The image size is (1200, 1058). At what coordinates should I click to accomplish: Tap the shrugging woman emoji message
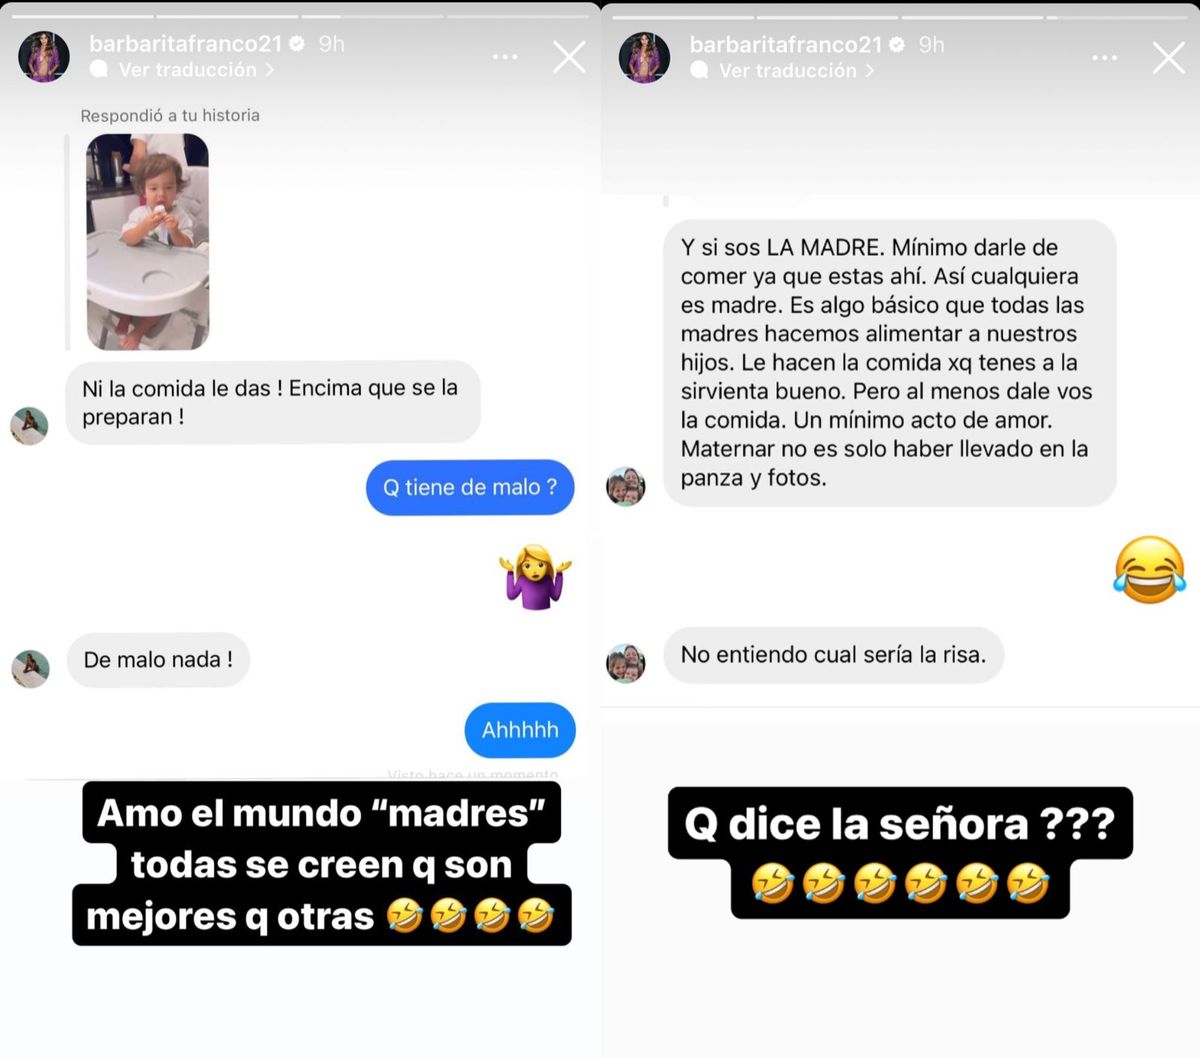536,577
